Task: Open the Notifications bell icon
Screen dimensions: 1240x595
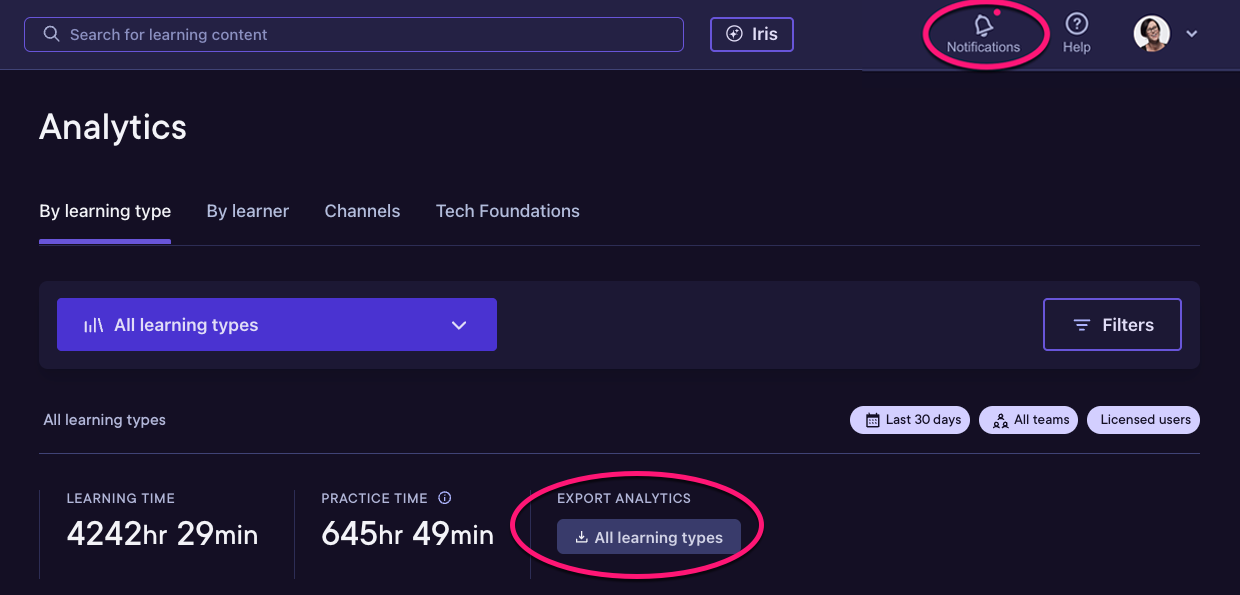Action: coord(983,25)
